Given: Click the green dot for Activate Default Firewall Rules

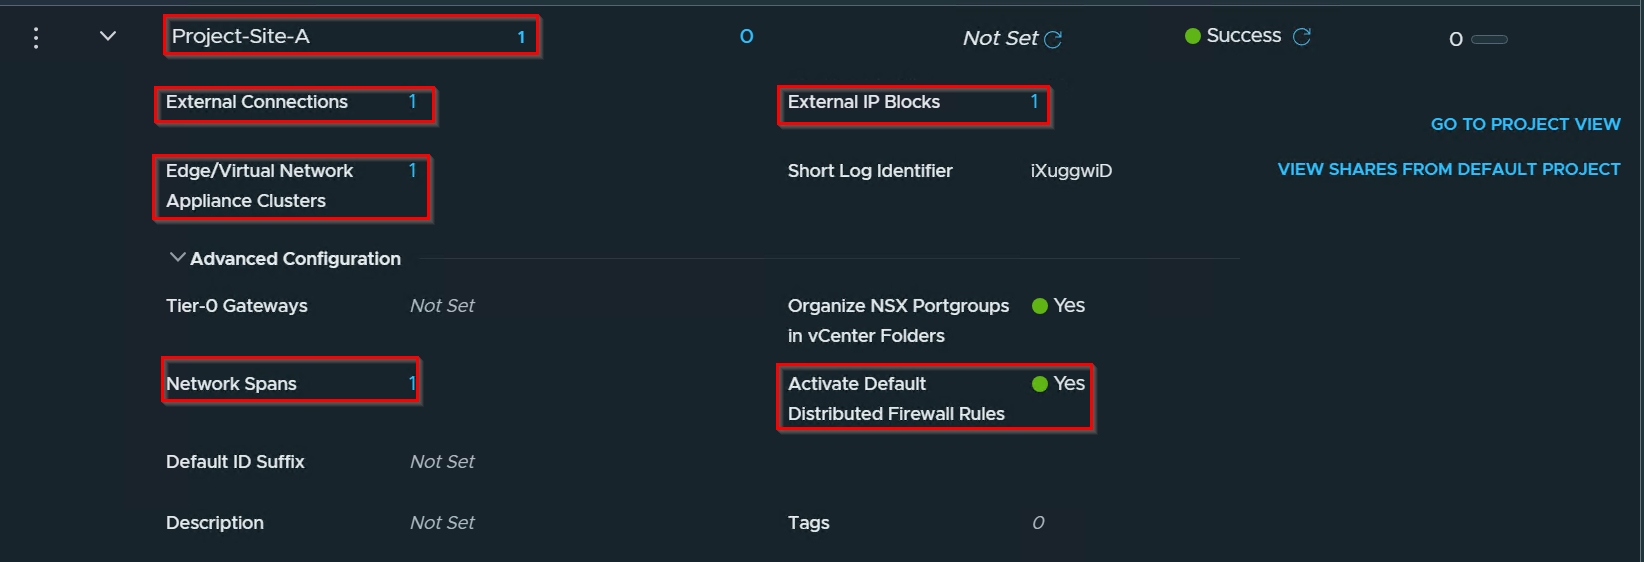Looking at the screenshot, I should coord(1040,384).
